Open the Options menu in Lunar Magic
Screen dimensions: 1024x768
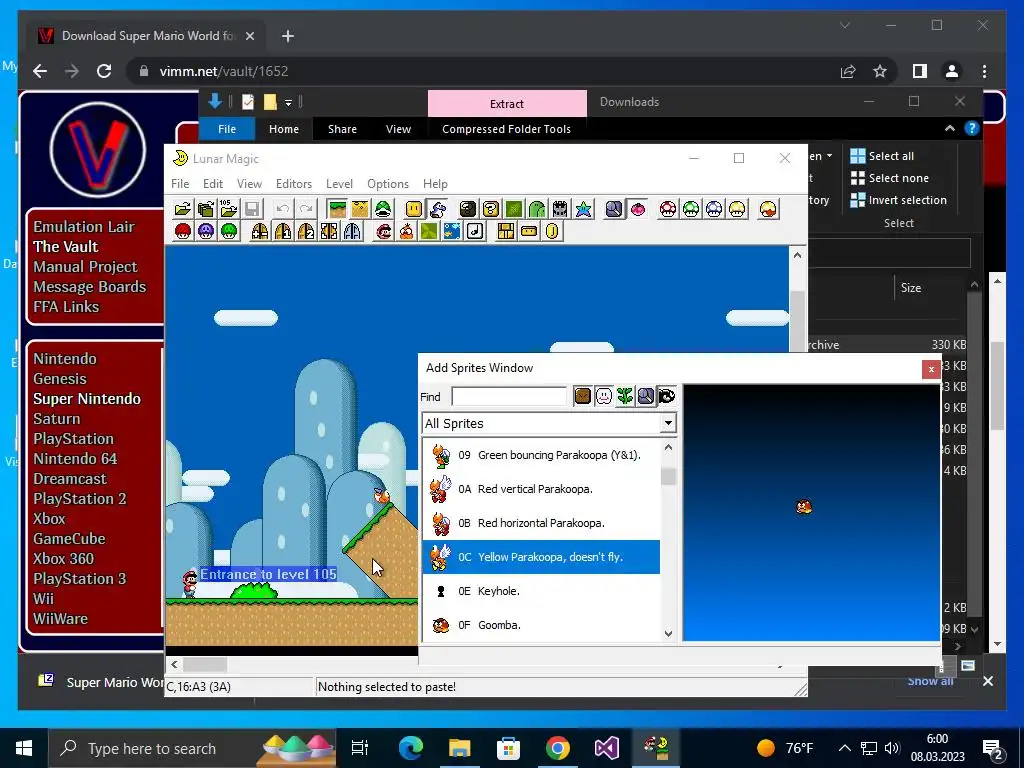(388, 184)
